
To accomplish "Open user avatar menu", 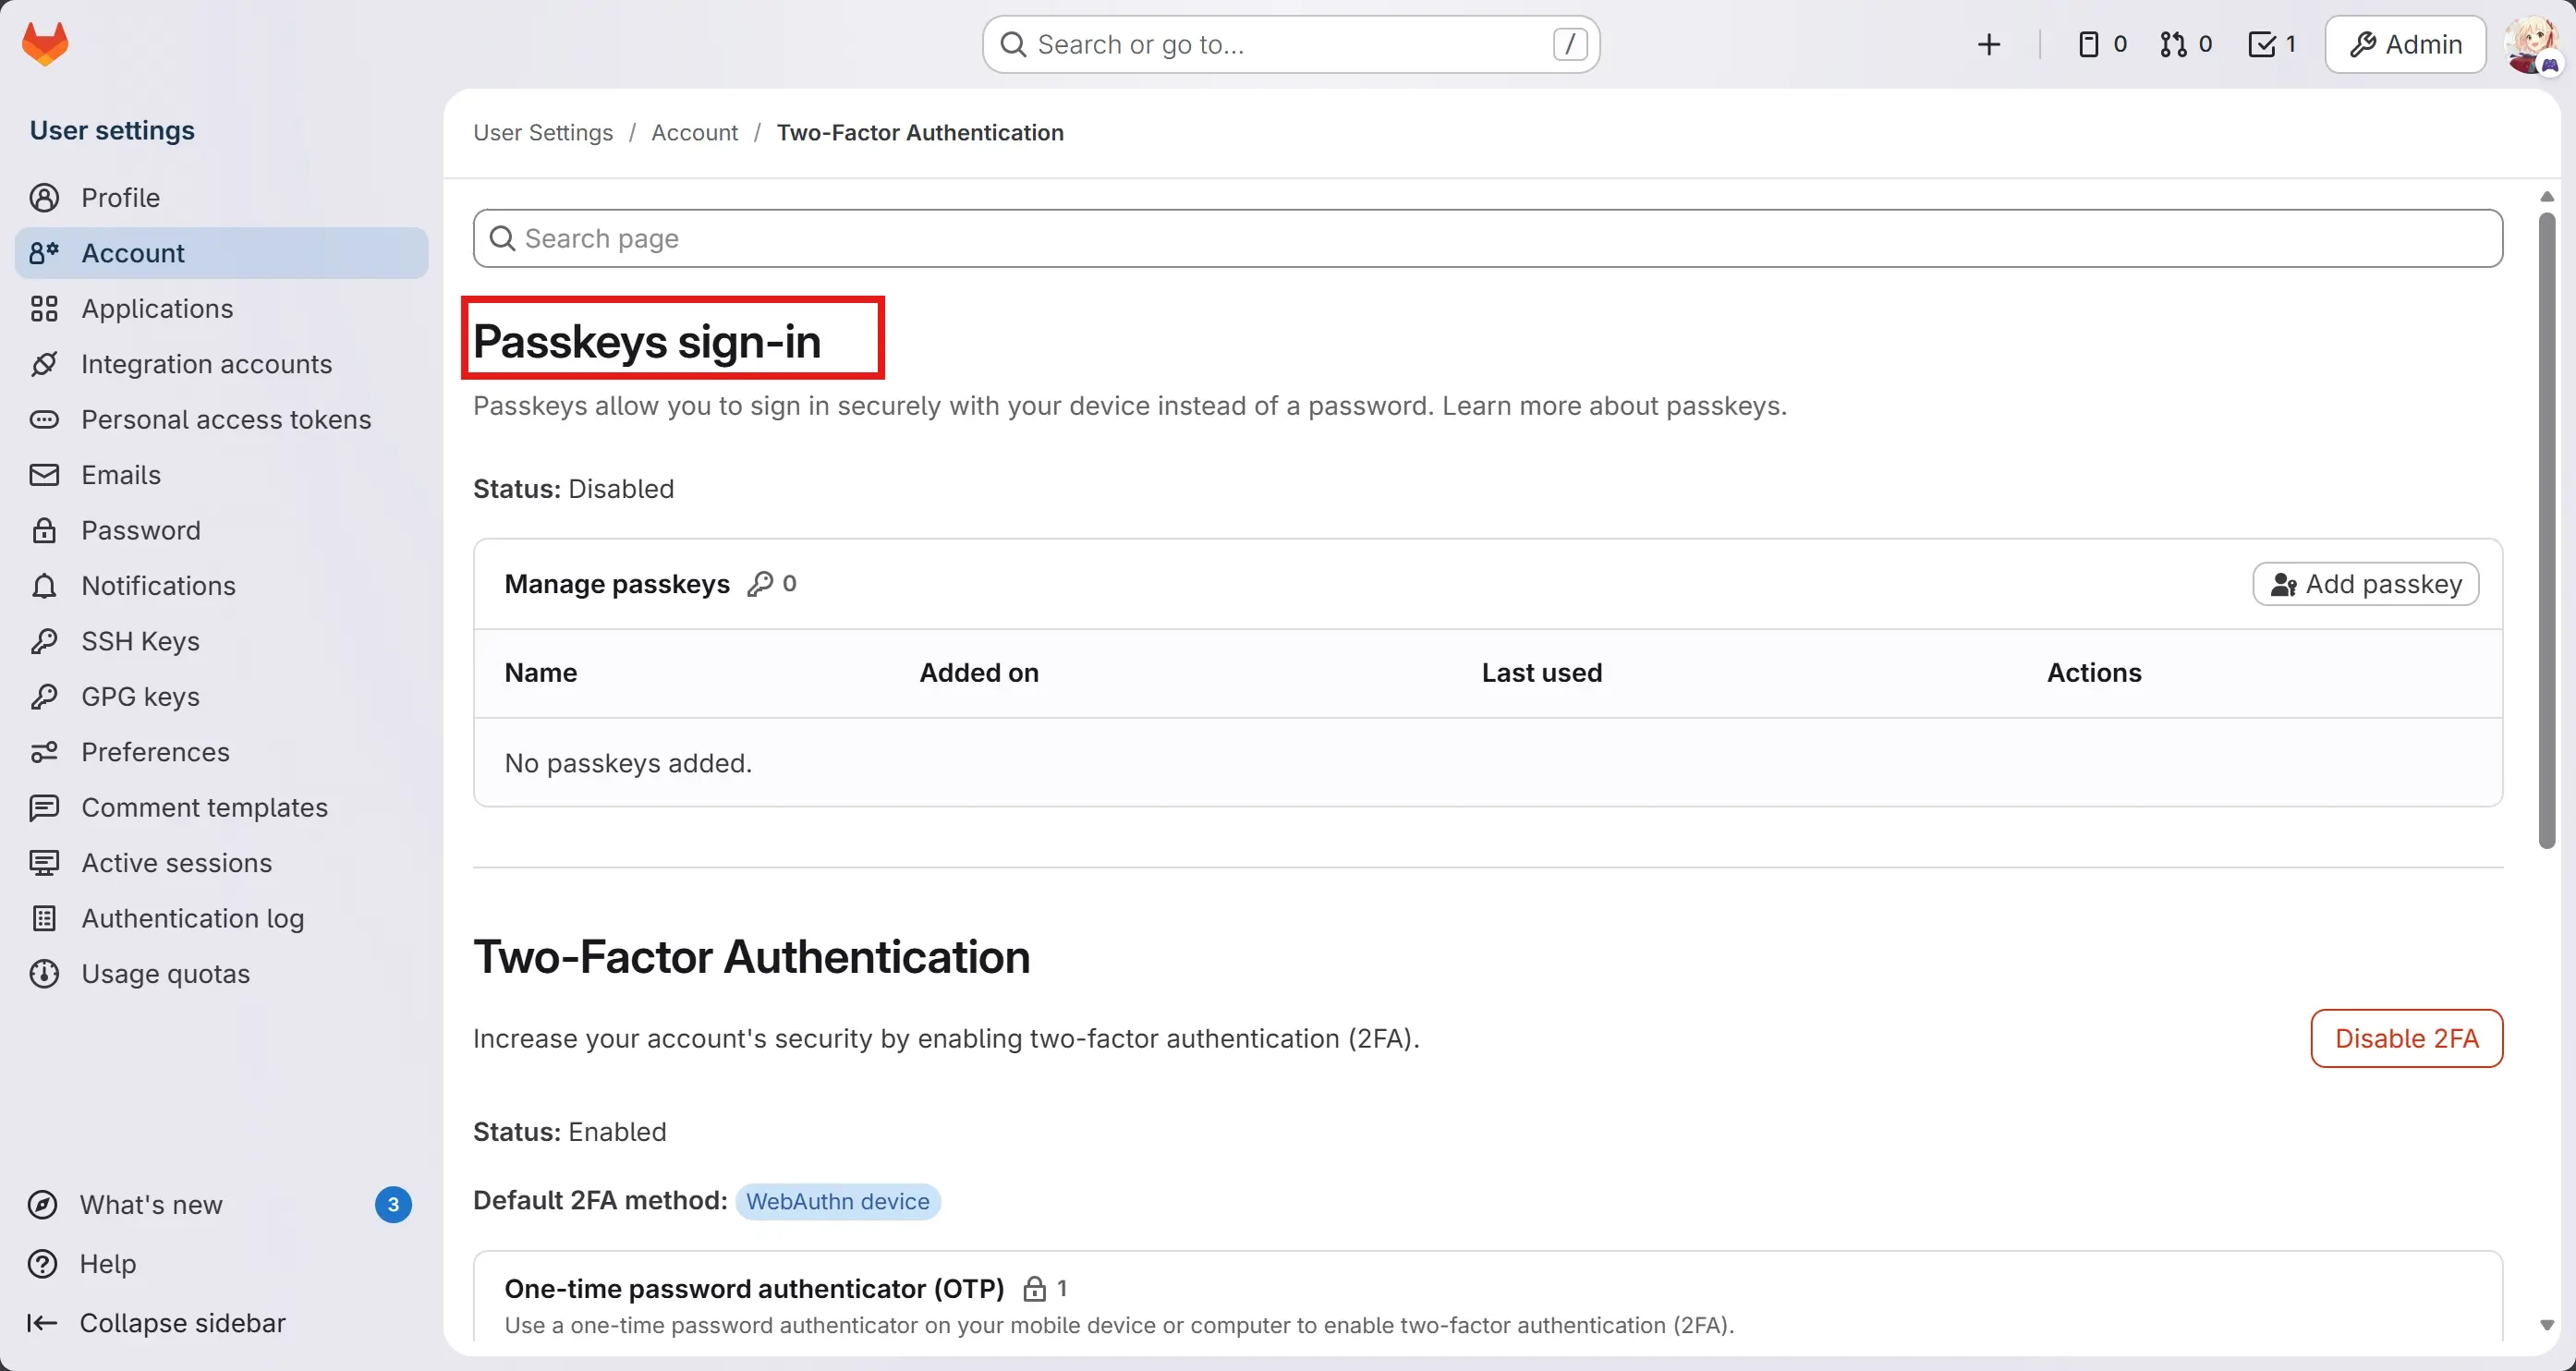I will tap(2532, 44).
